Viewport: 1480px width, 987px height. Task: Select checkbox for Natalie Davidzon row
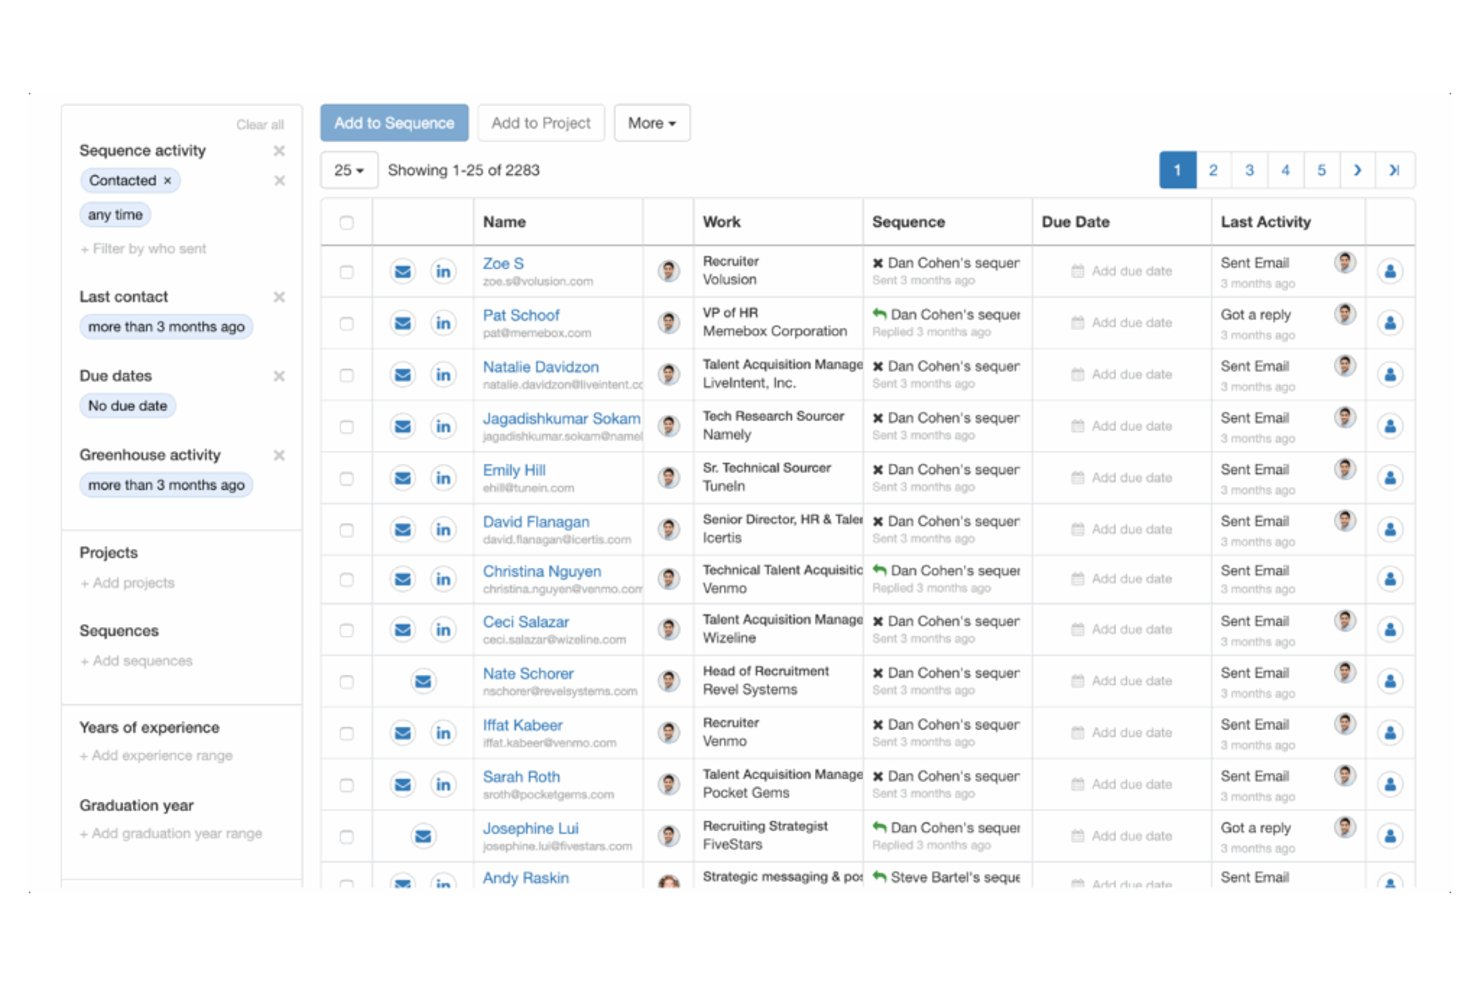[346, 376]
